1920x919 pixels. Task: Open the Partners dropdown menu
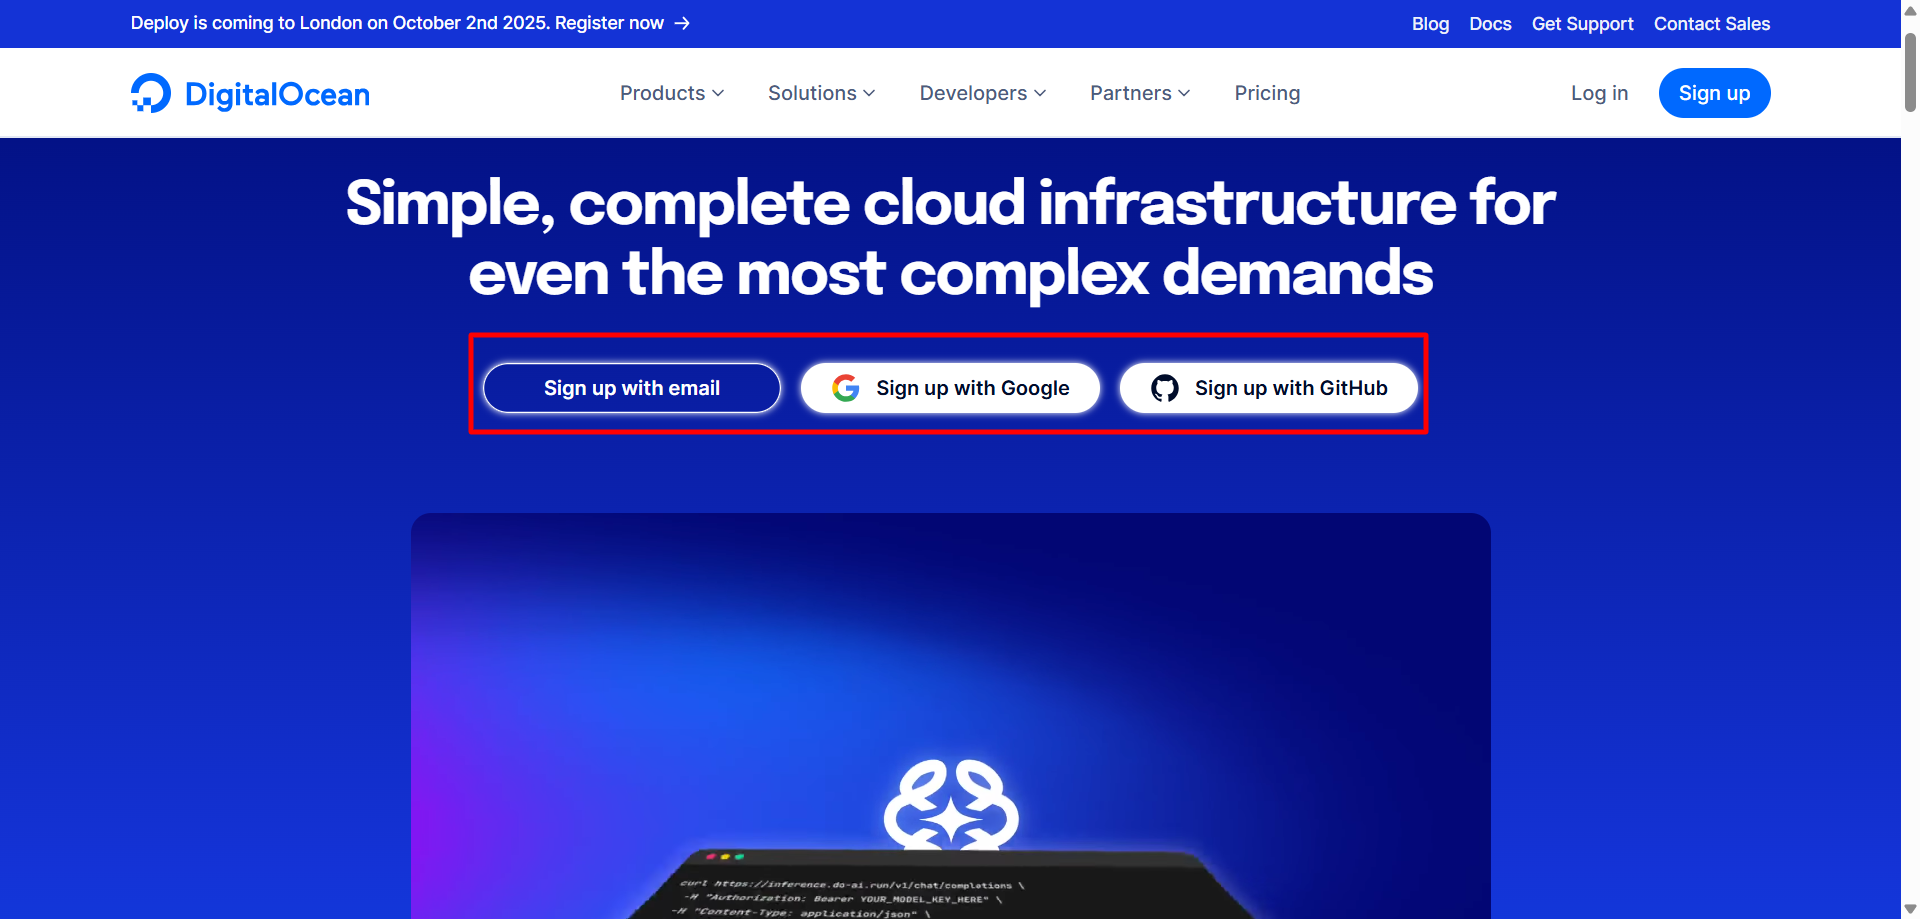(x=1140, y=93)
